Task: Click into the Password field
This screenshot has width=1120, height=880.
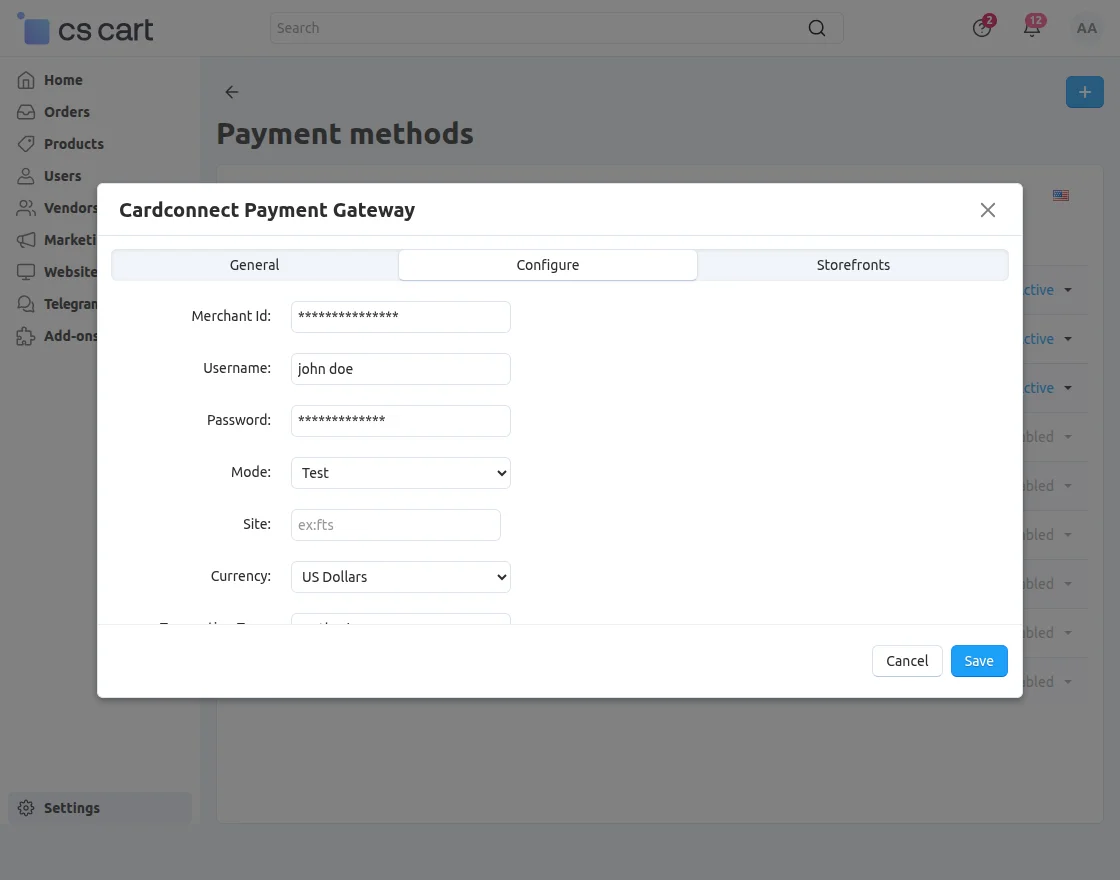Action: click(x=401, y=421)
